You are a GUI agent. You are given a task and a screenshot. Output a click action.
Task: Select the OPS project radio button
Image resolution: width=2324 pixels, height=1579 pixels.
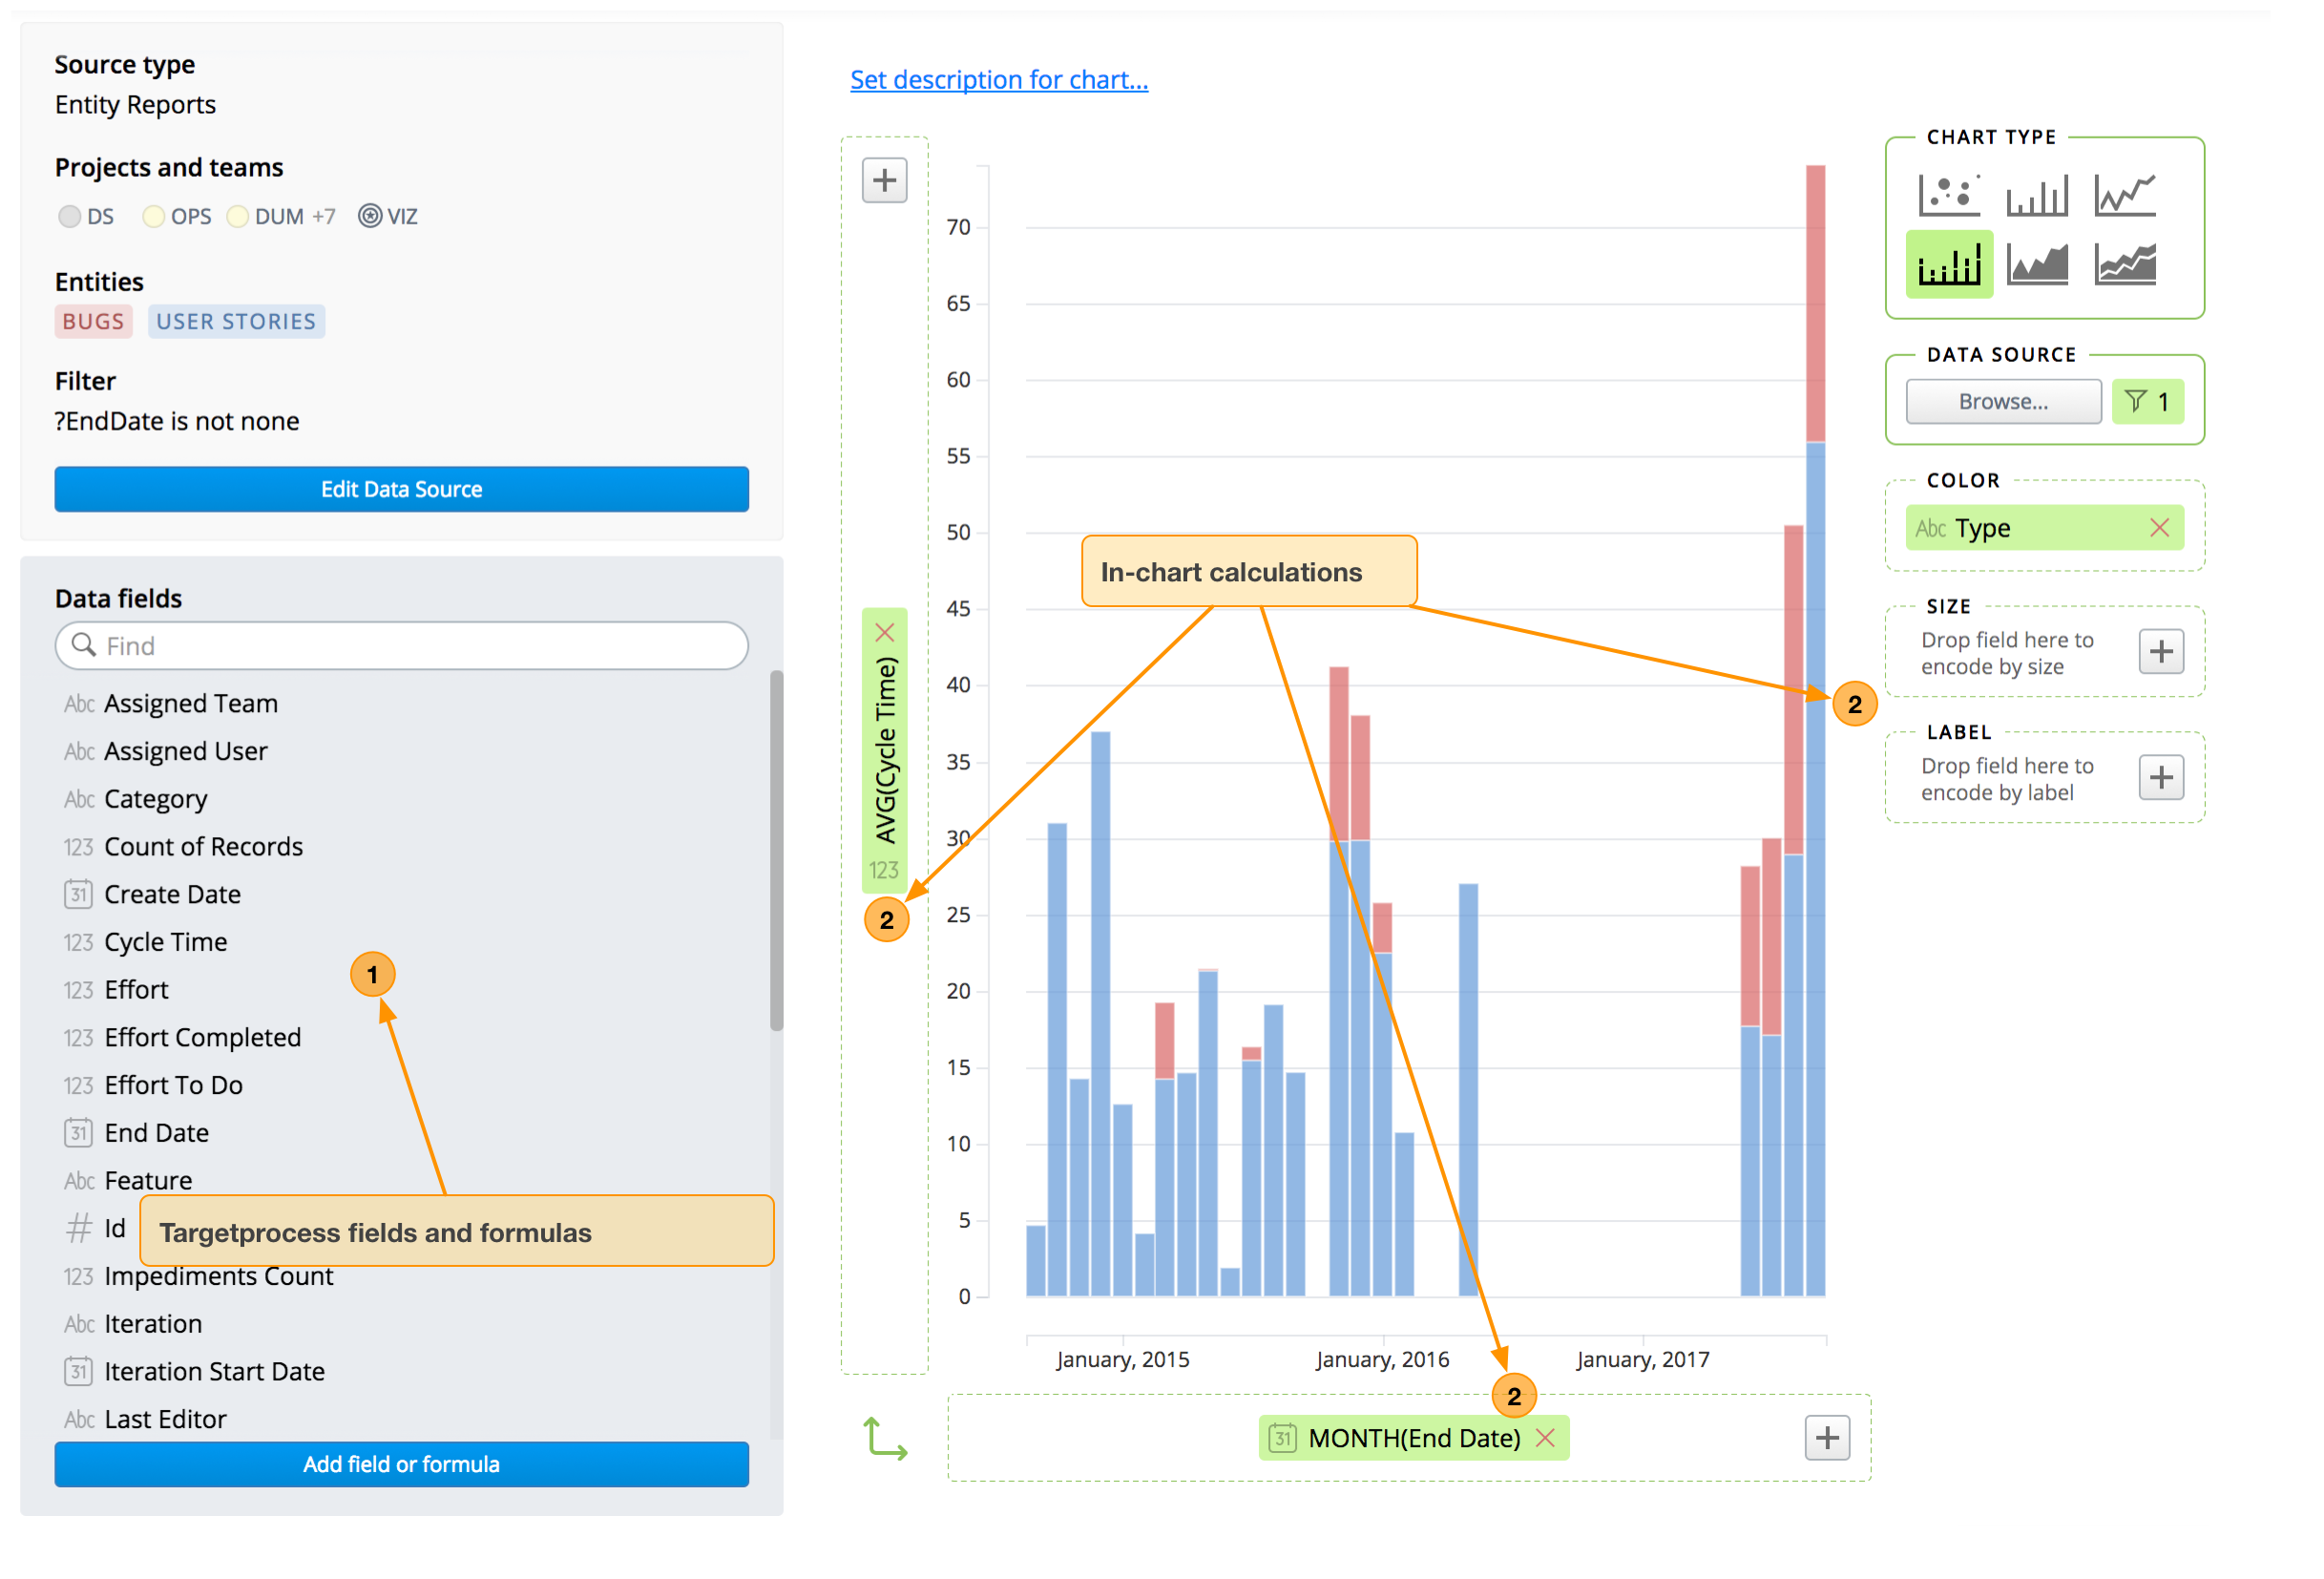point(153,216)
